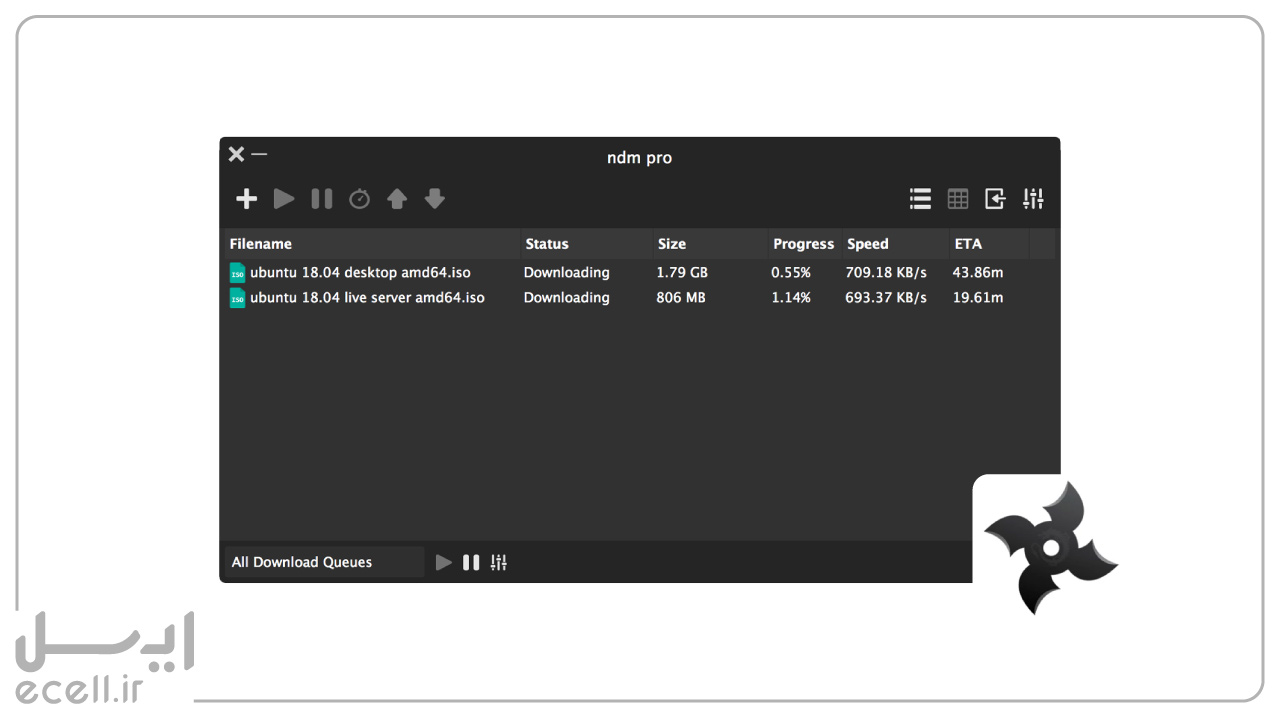Start all queues with bottom play icon
Viewport: 1280px width, 720px height.
[444, 563]
